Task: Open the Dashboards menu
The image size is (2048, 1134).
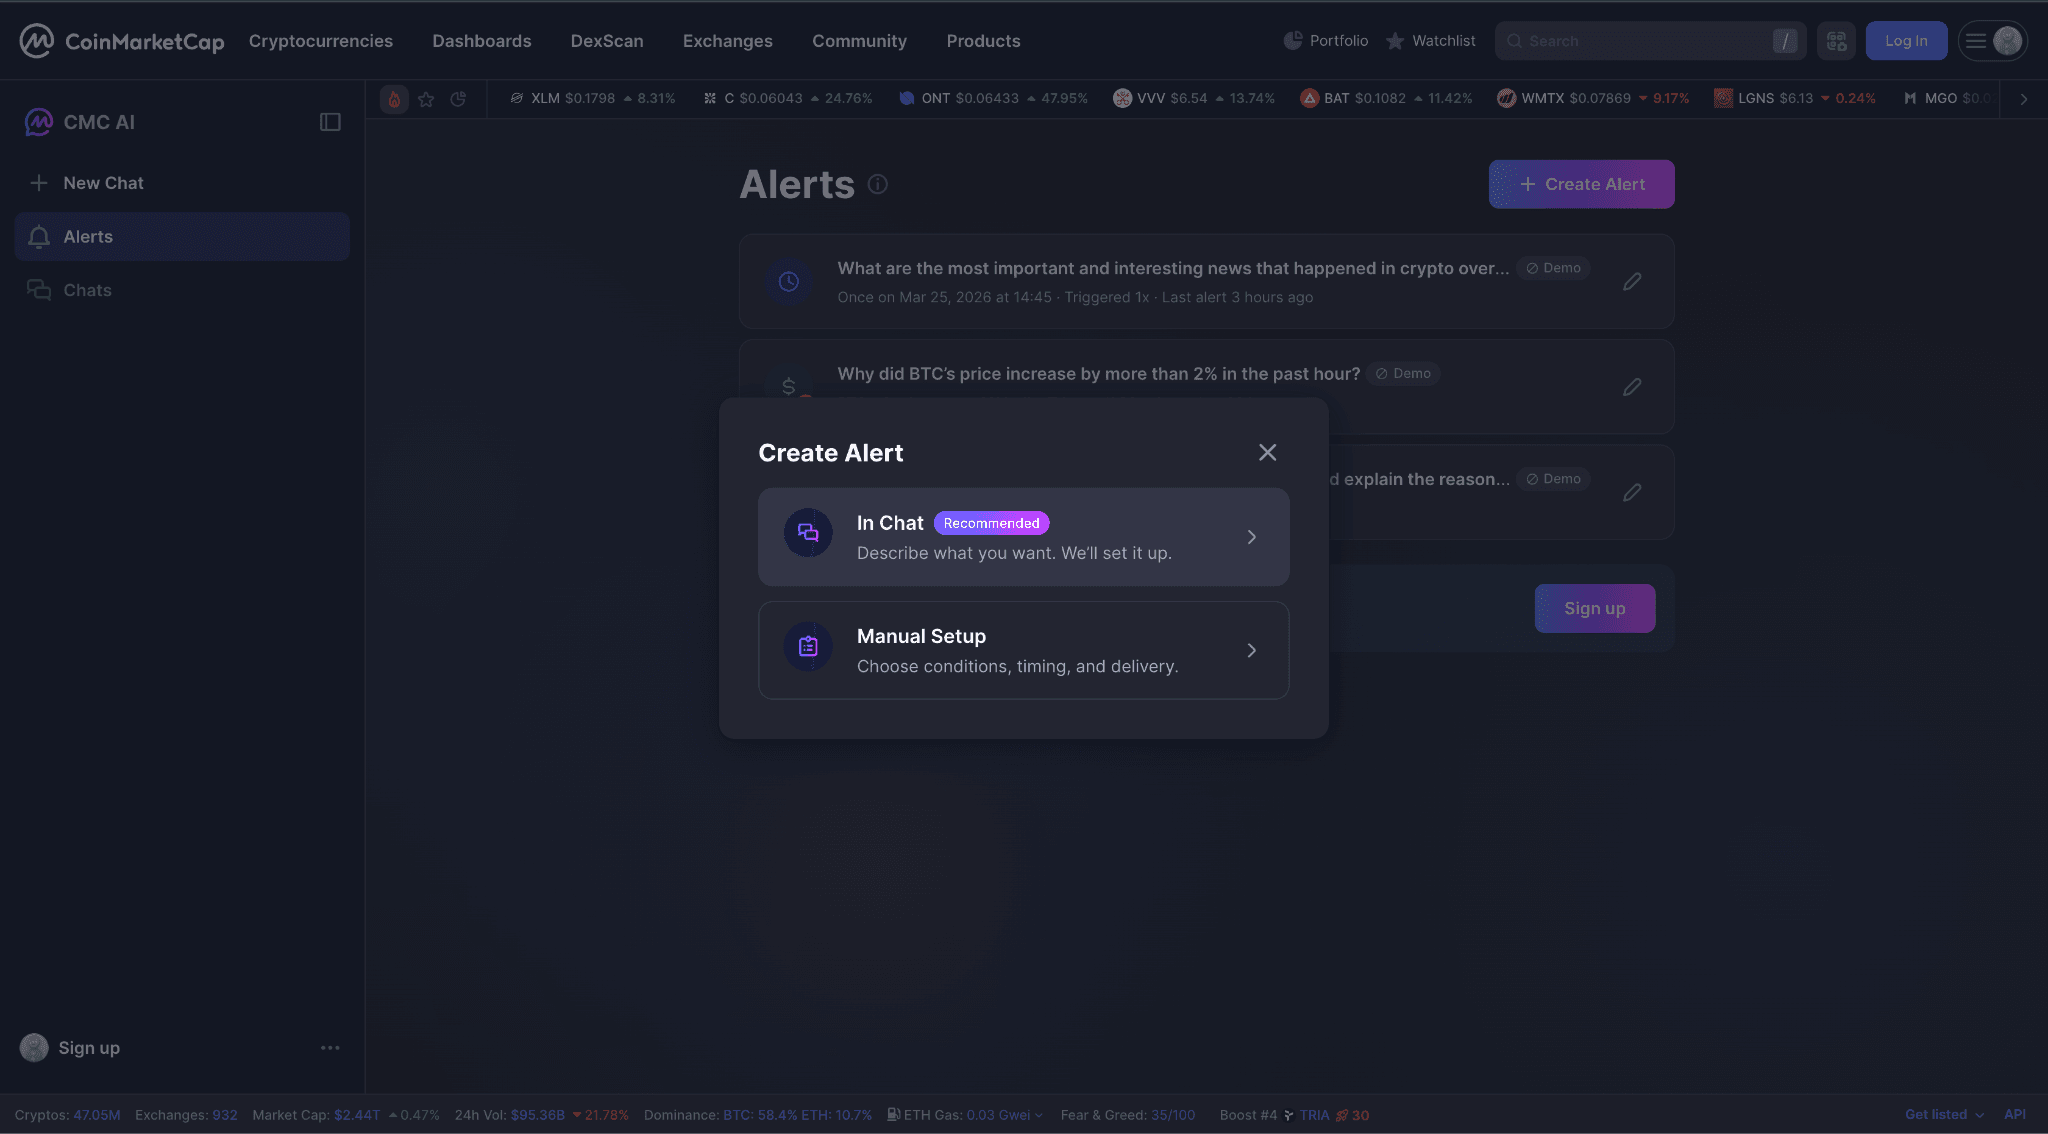Action: pos(482,41)
